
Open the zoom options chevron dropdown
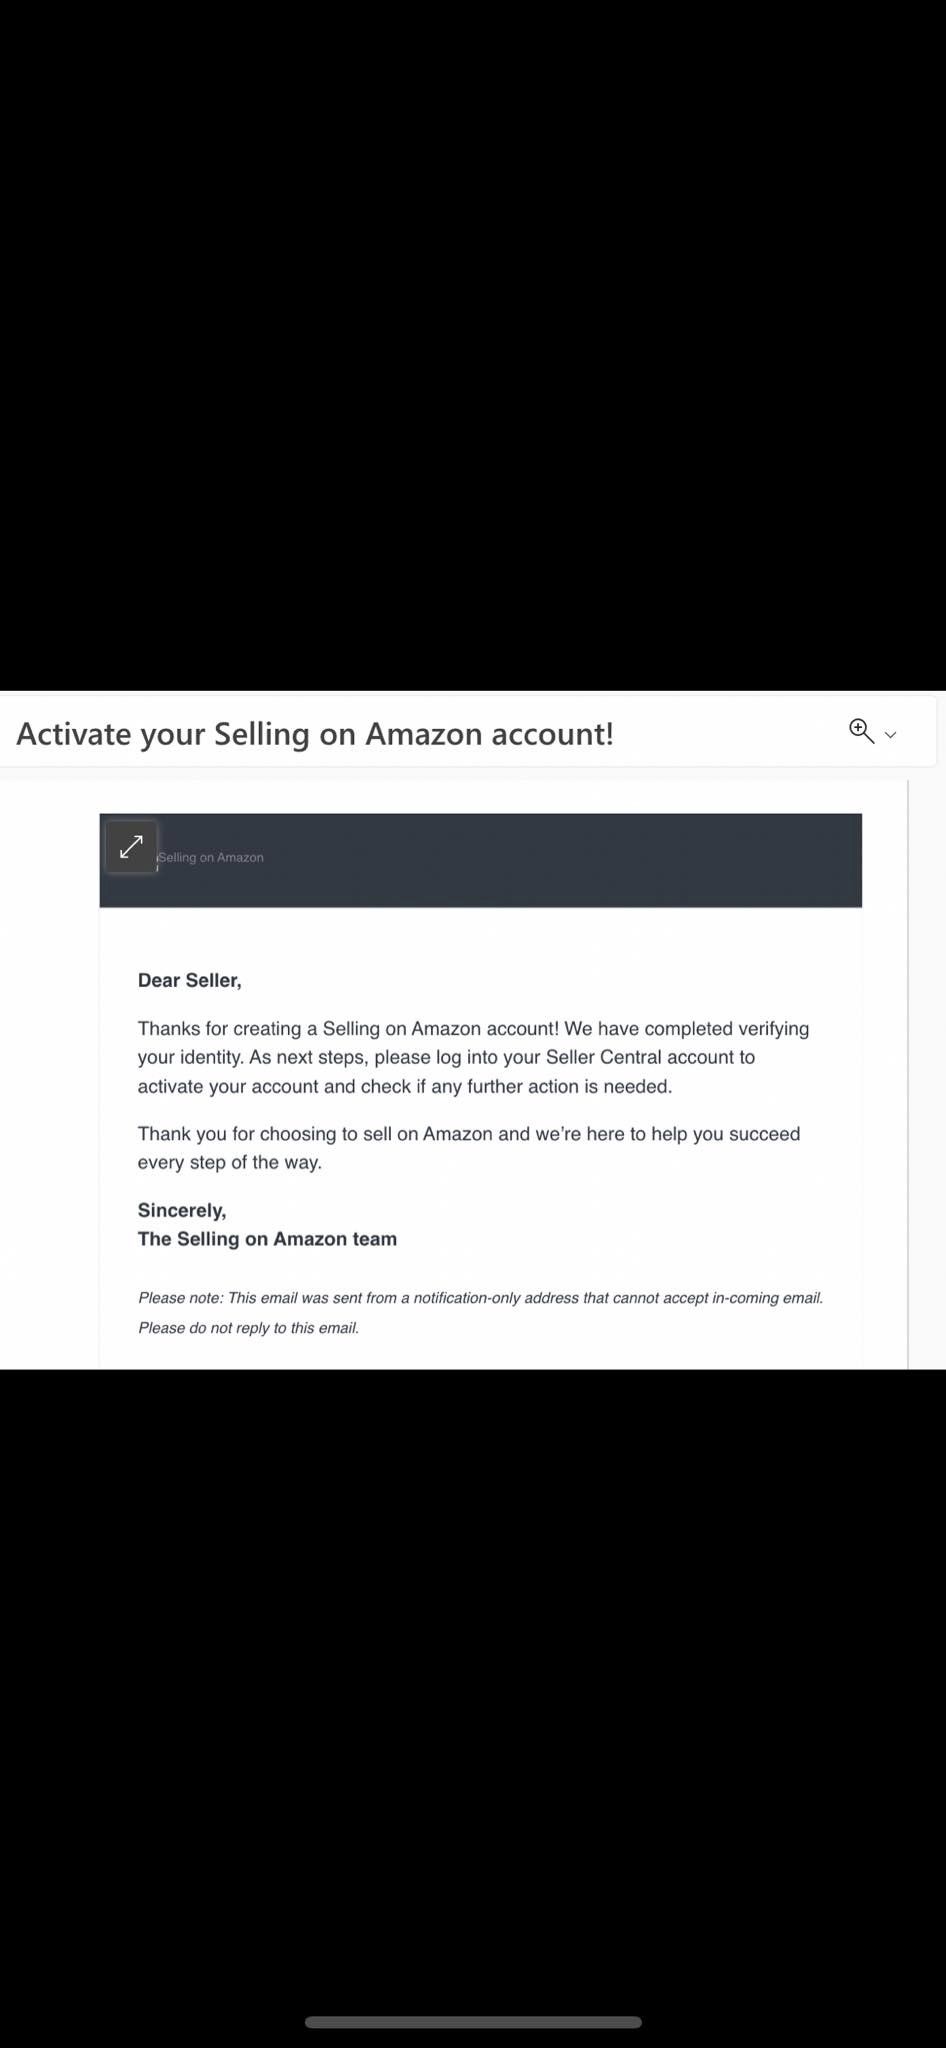click(891, 735)
